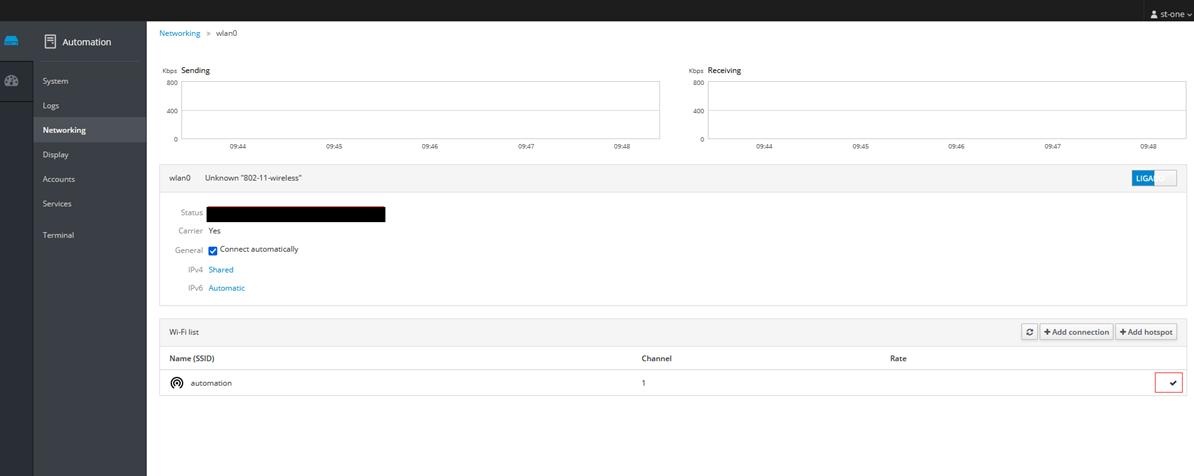Open the IPv4 Shared settings link
Screen dimensions: 1194x476
(221, 270)
